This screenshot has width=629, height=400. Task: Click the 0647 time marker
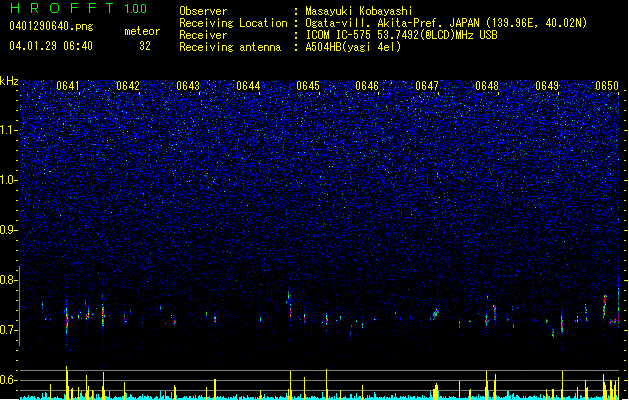click(427, 86)
